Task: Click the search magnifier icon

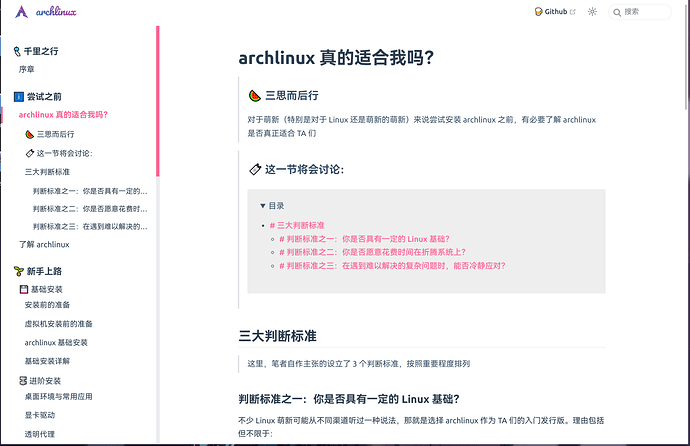Action: tap(617, 12)
